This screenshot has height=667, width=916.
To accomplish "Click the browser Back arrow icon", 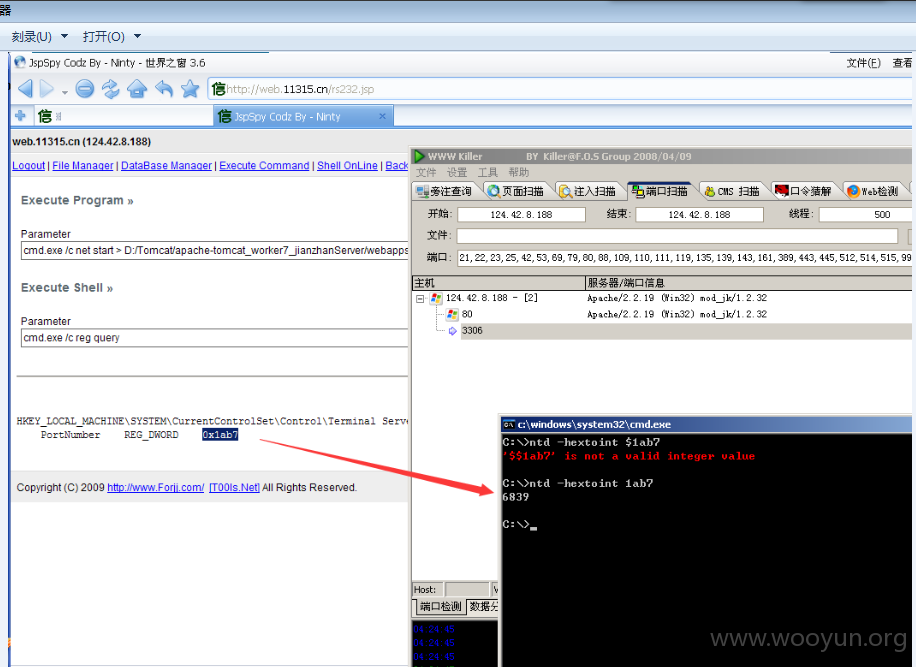I will click(x=25, y=89).
